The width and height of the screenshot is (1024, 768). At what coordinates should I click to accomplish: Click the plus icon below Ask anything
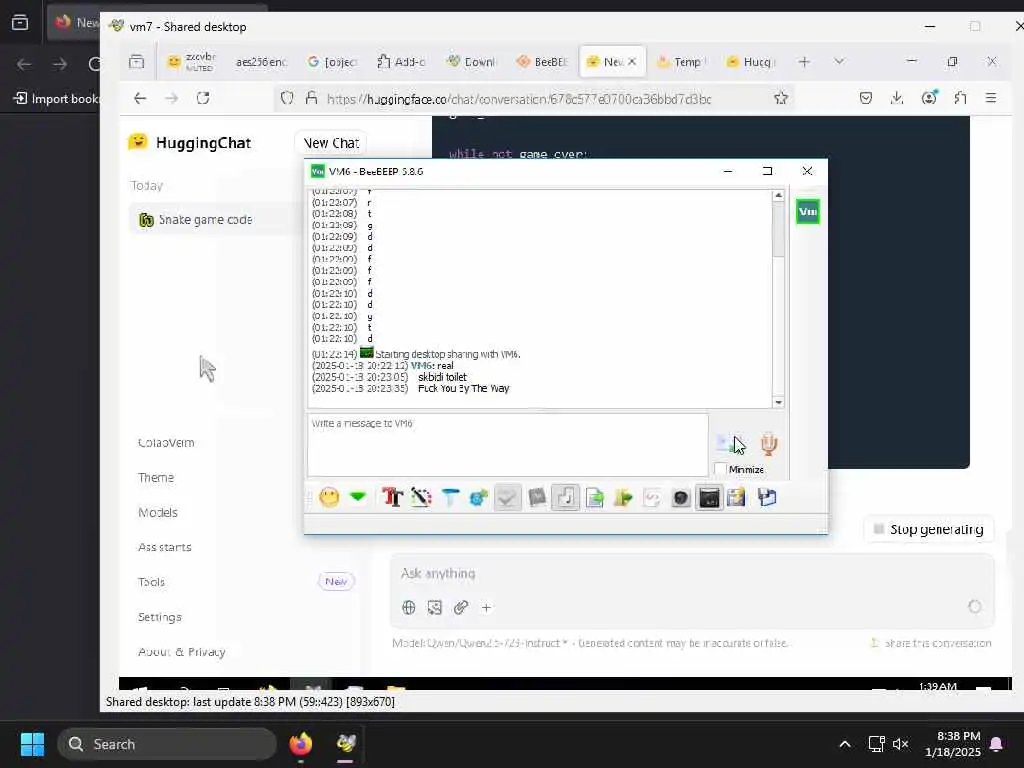[x=486, y=607]
